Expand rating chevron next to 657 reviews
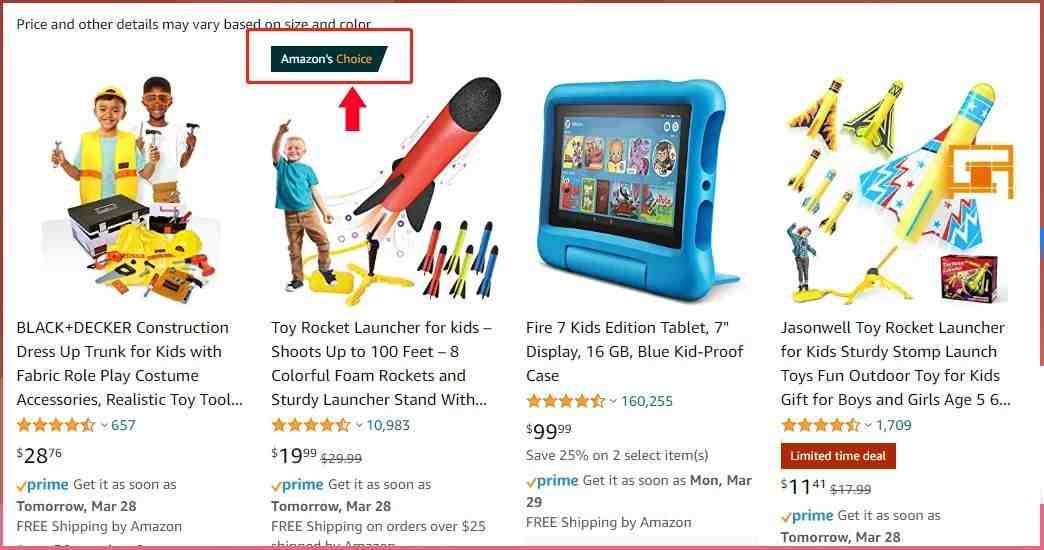Viewport: 1044px width, 550px height. (x=104, y=425)
